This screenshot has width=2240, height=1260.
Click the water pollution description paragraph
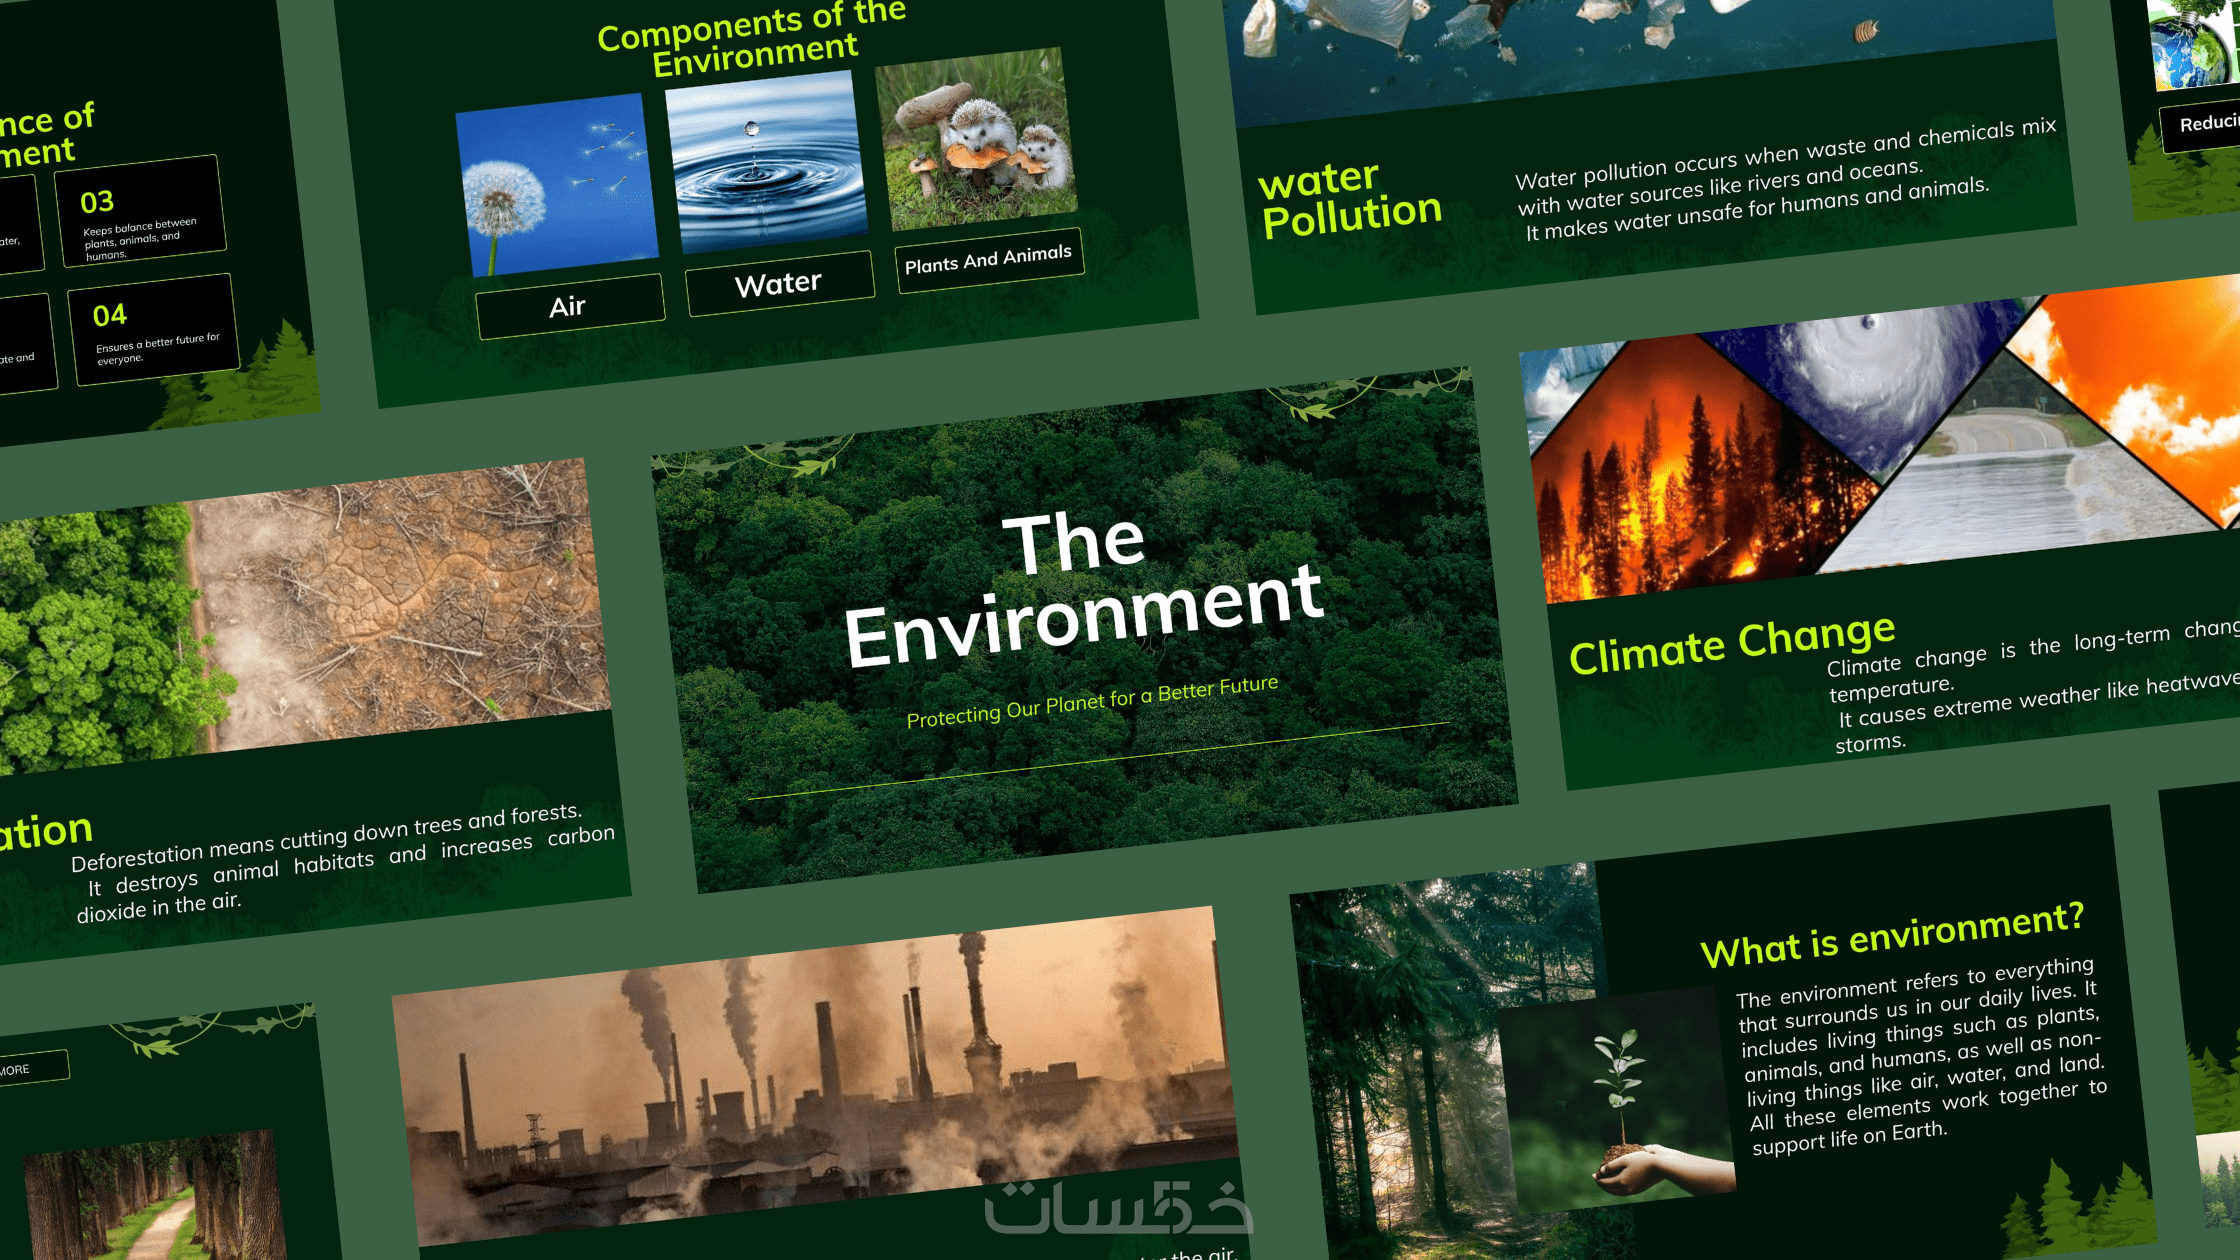click(1787, 180)
